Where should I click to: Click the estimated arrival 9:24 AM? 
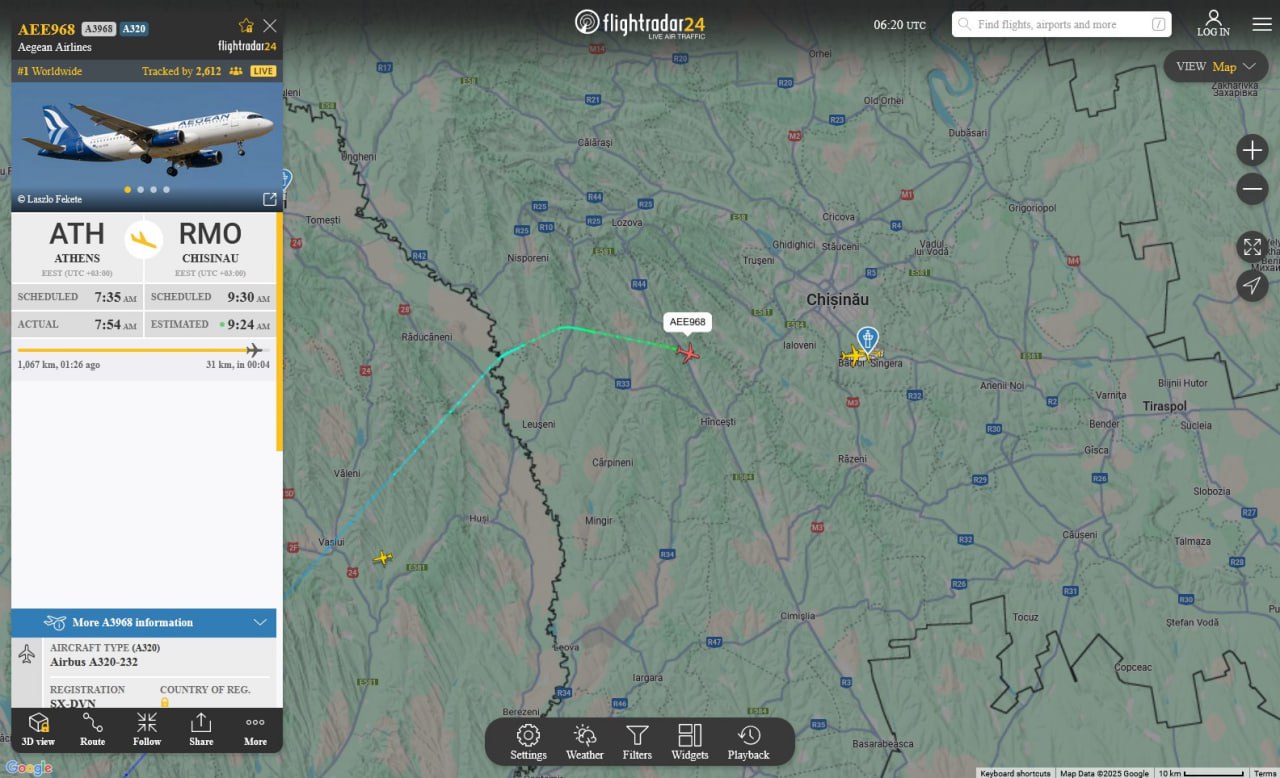tap(248, 324)
